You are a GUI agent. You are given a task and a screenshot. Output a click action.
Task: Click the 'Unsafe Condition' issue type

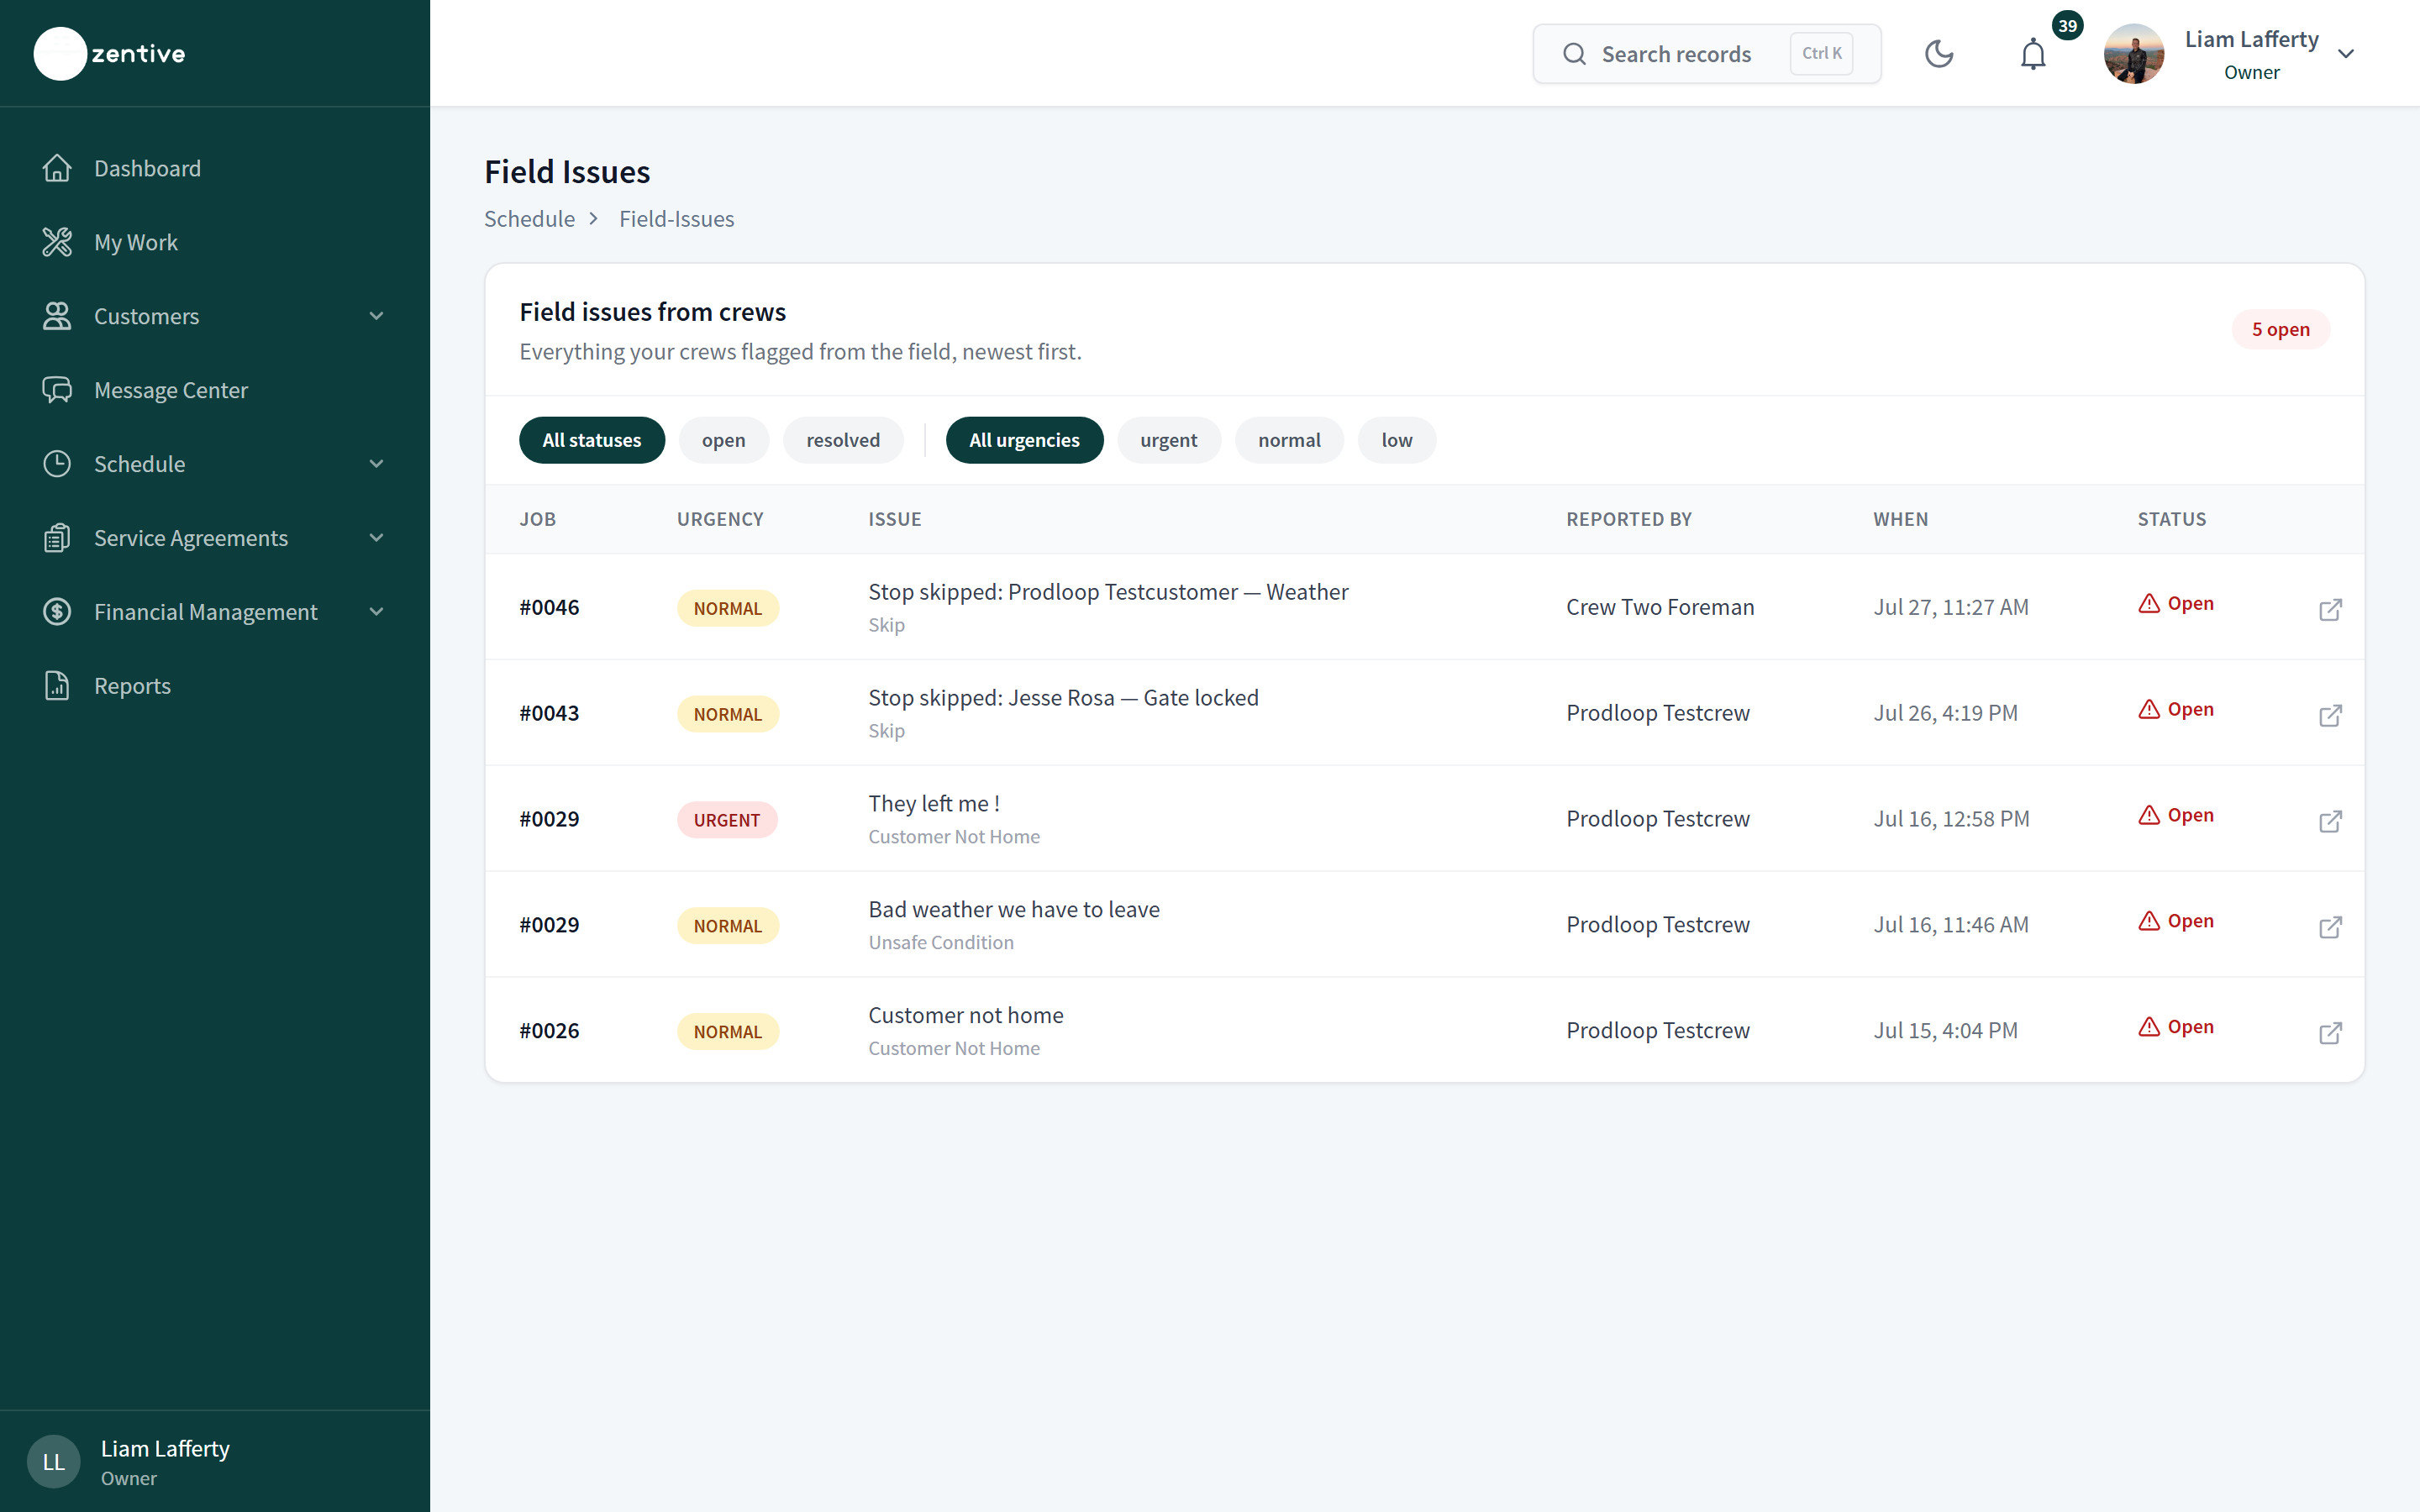[941, 943]
